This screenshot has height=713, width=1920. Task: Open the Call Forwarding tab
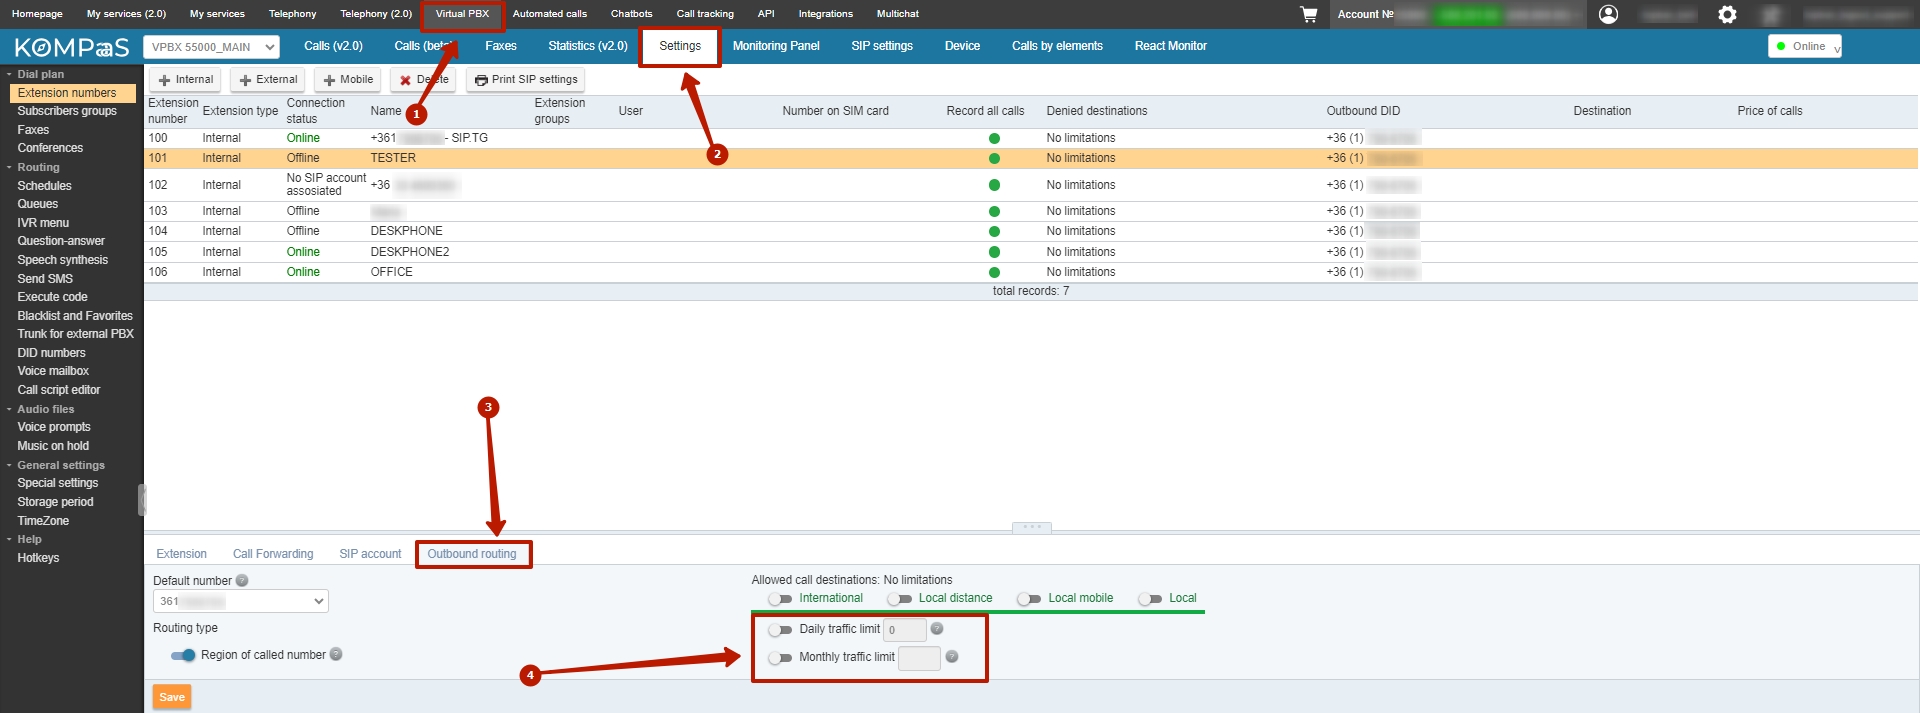point(273,554)
